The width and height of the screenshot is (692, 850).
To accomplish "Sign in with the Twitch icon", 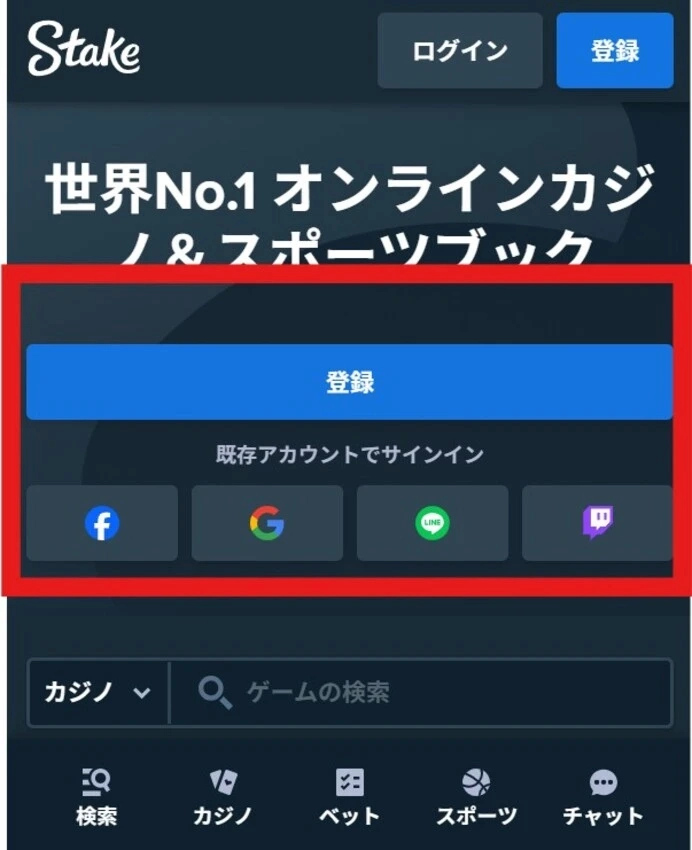I will point(597,523).
